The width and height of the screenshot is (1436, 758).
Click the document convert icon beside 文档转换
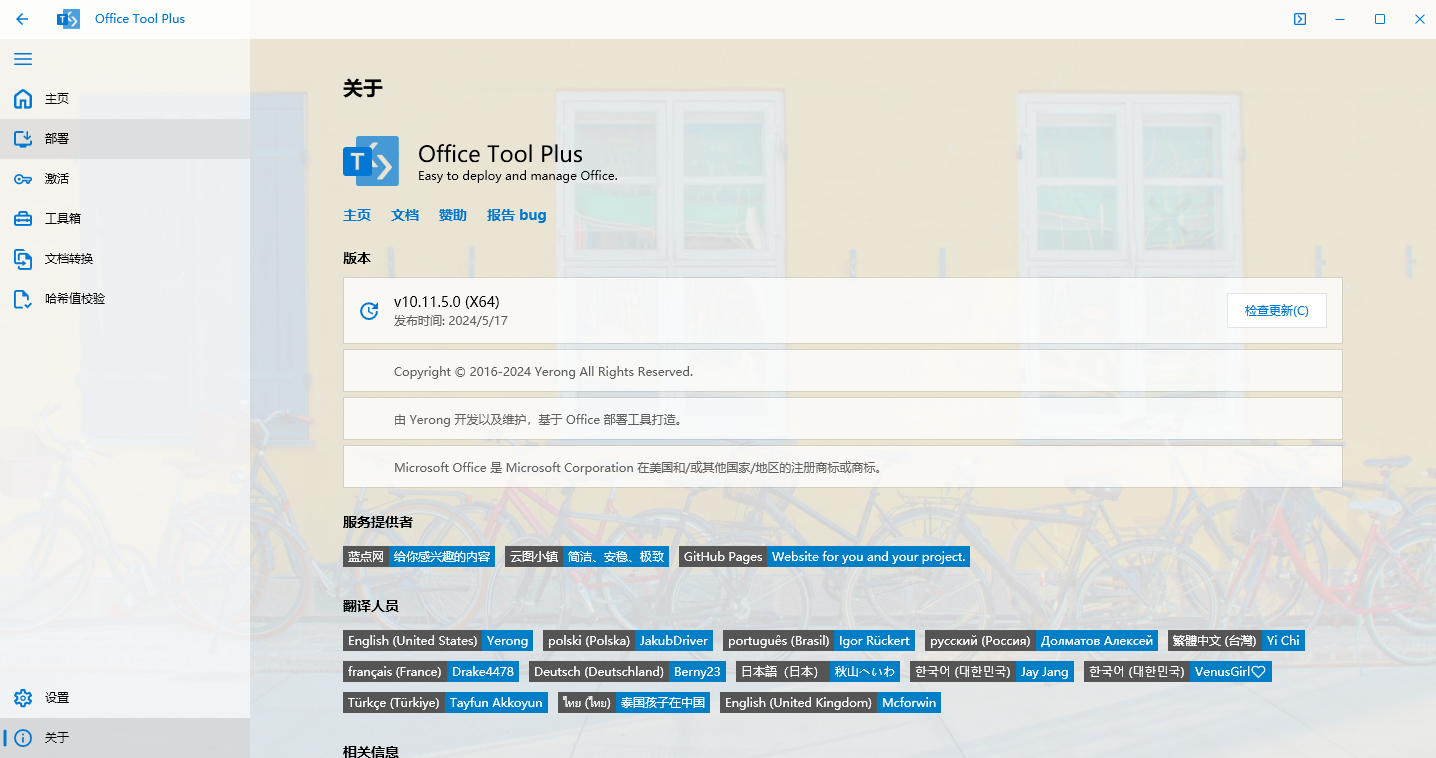23,259
